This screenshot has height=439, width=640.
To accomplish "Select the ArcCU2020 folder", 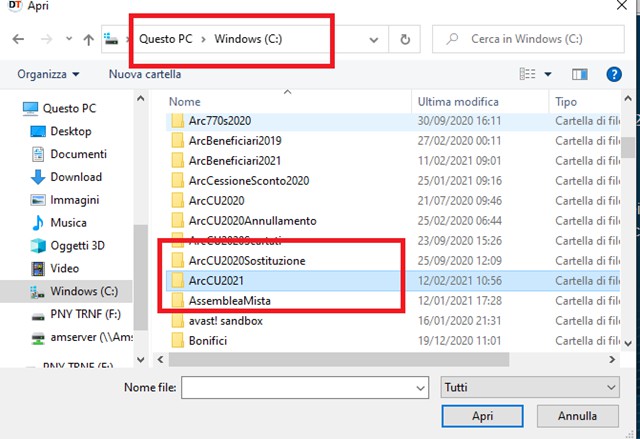I will point(216,201).
